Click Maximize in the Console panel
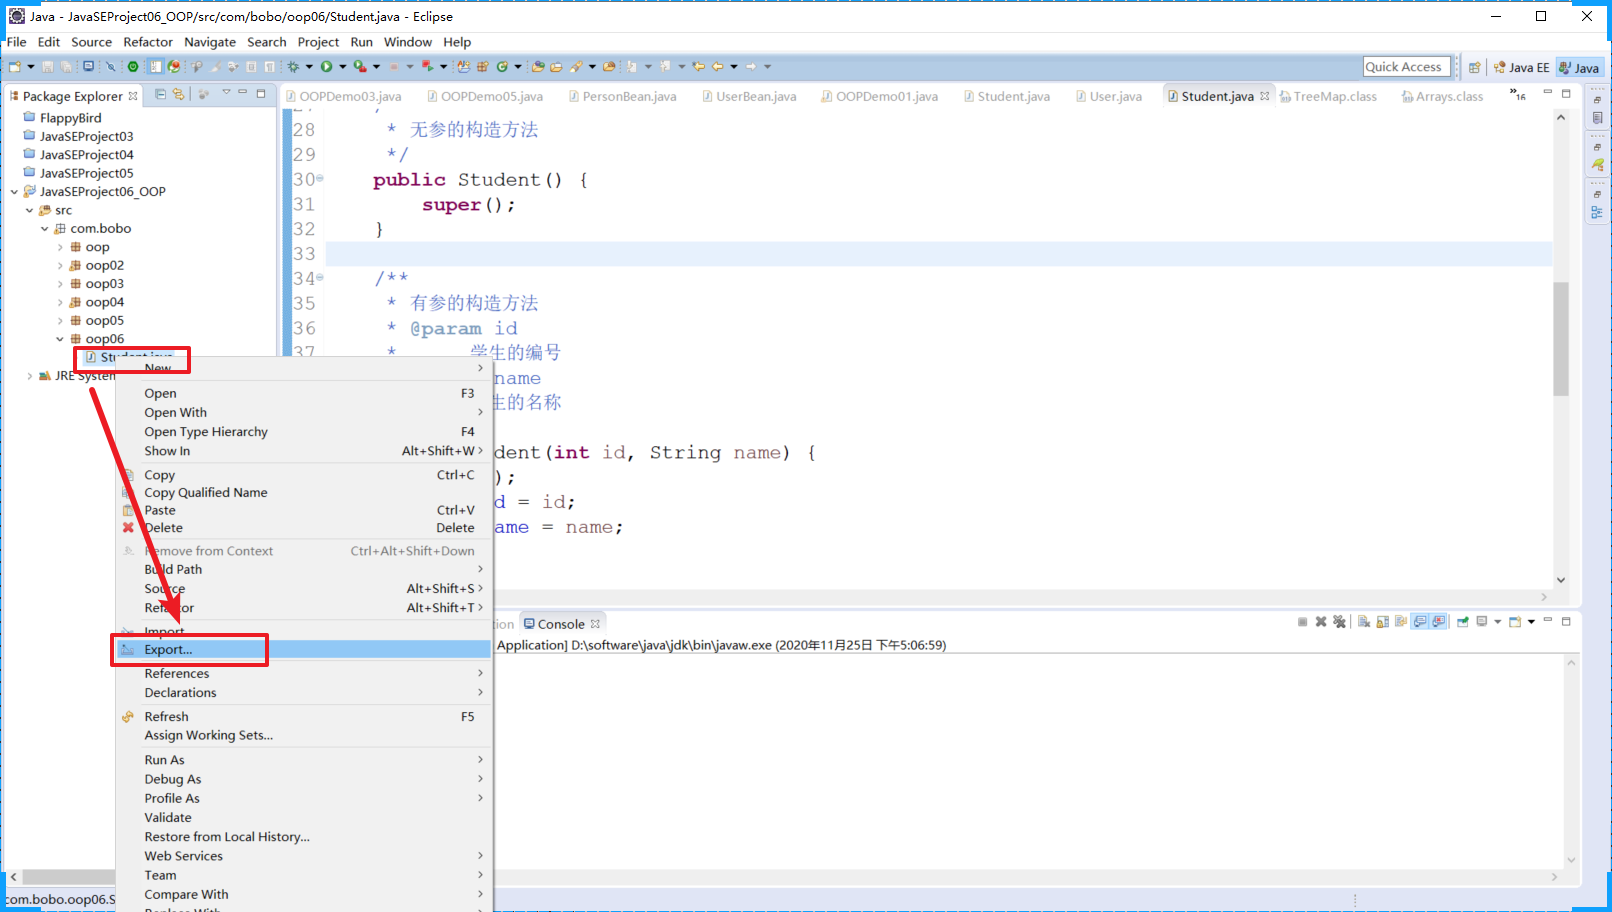The width and height of the screenshot is (1612, 912). [x=1566, y=621]
